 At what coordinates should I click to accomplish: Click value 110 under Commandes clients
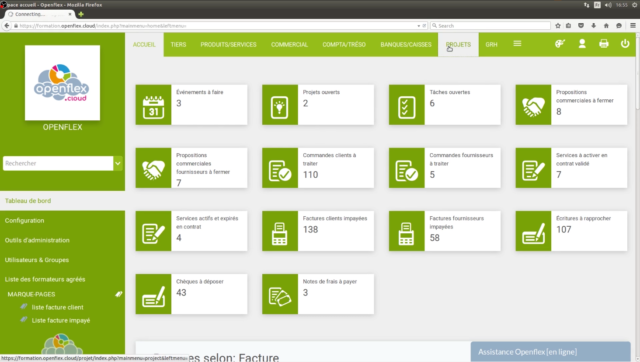pos(311,175)
